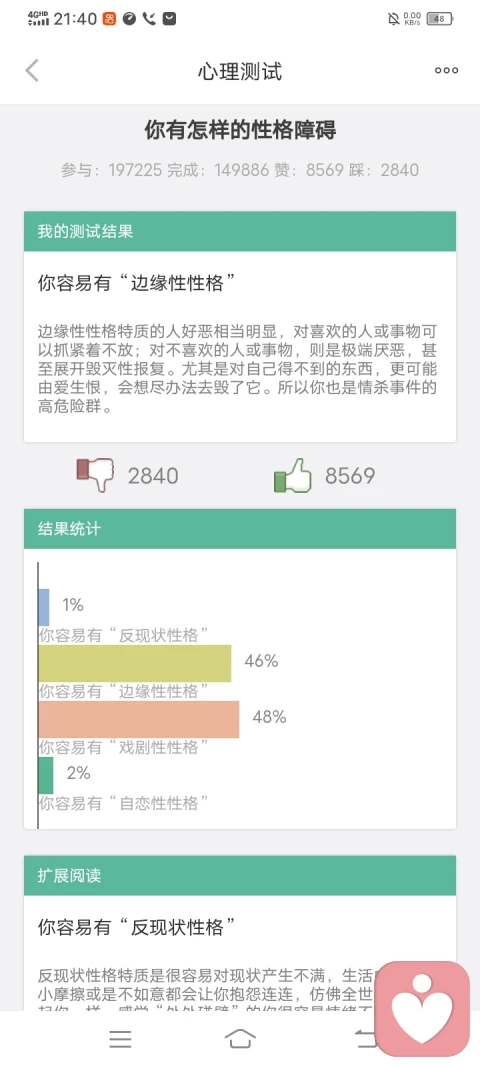Tap the pink heart floating icon
Screen dimensions: 480x1067
pos(423,1008)
